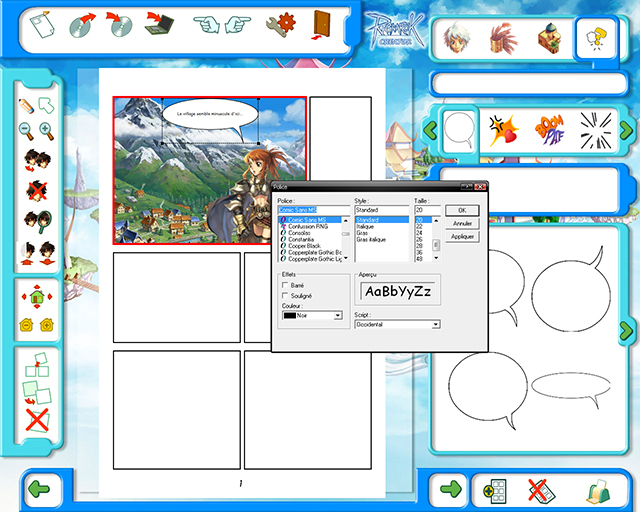Click the move character up arrow icon
The width and height of the screenshot is (640, 512).
[27, 253]
